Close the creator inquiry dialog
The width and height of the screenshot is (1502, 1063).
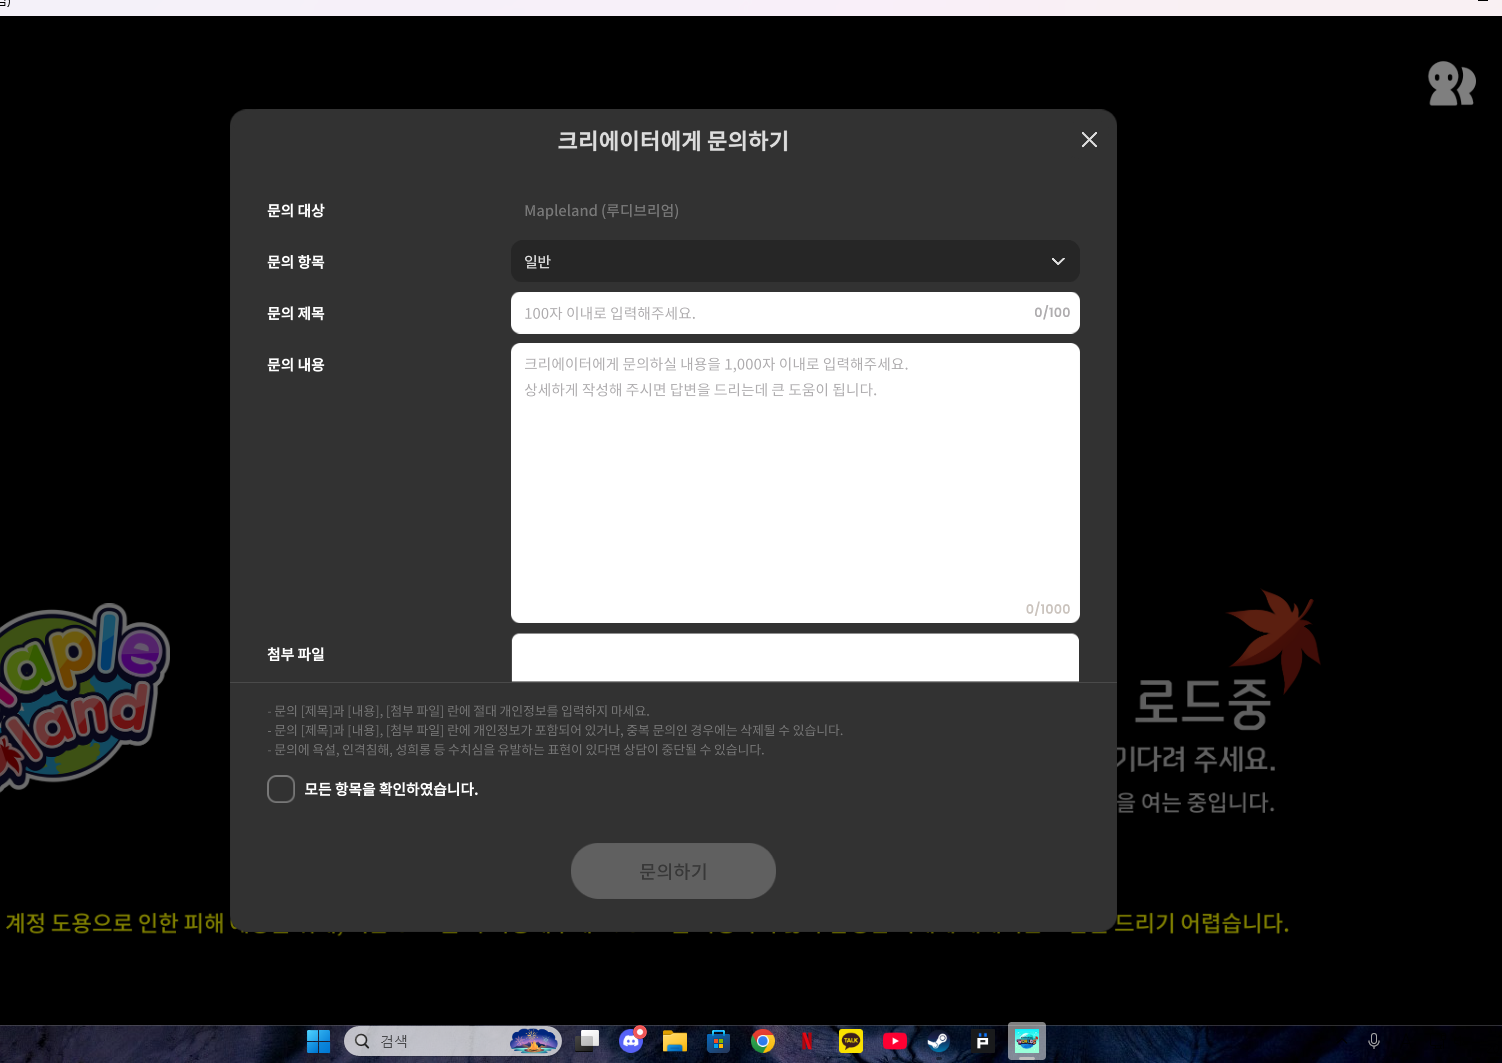[1089, 140]
